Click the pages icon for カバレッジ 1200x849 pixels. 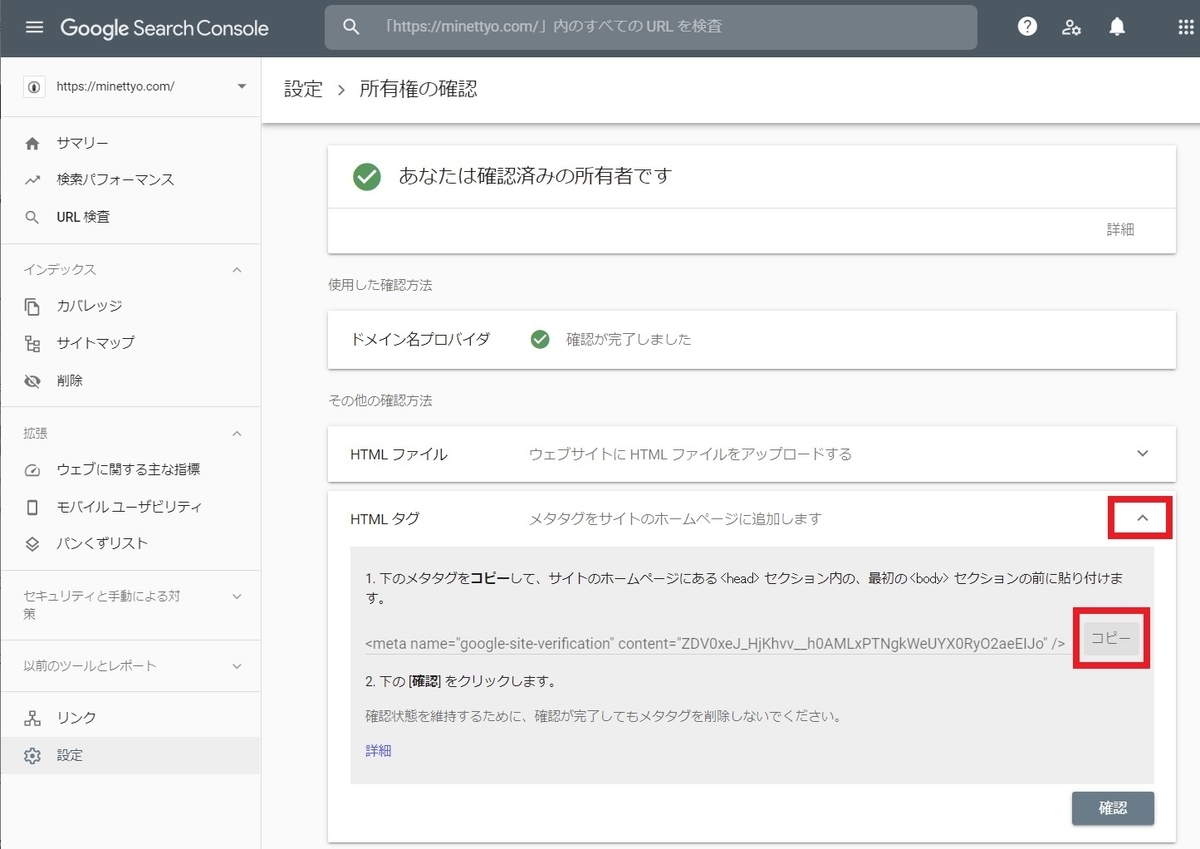pyautogui.click(x=32, y=306)
